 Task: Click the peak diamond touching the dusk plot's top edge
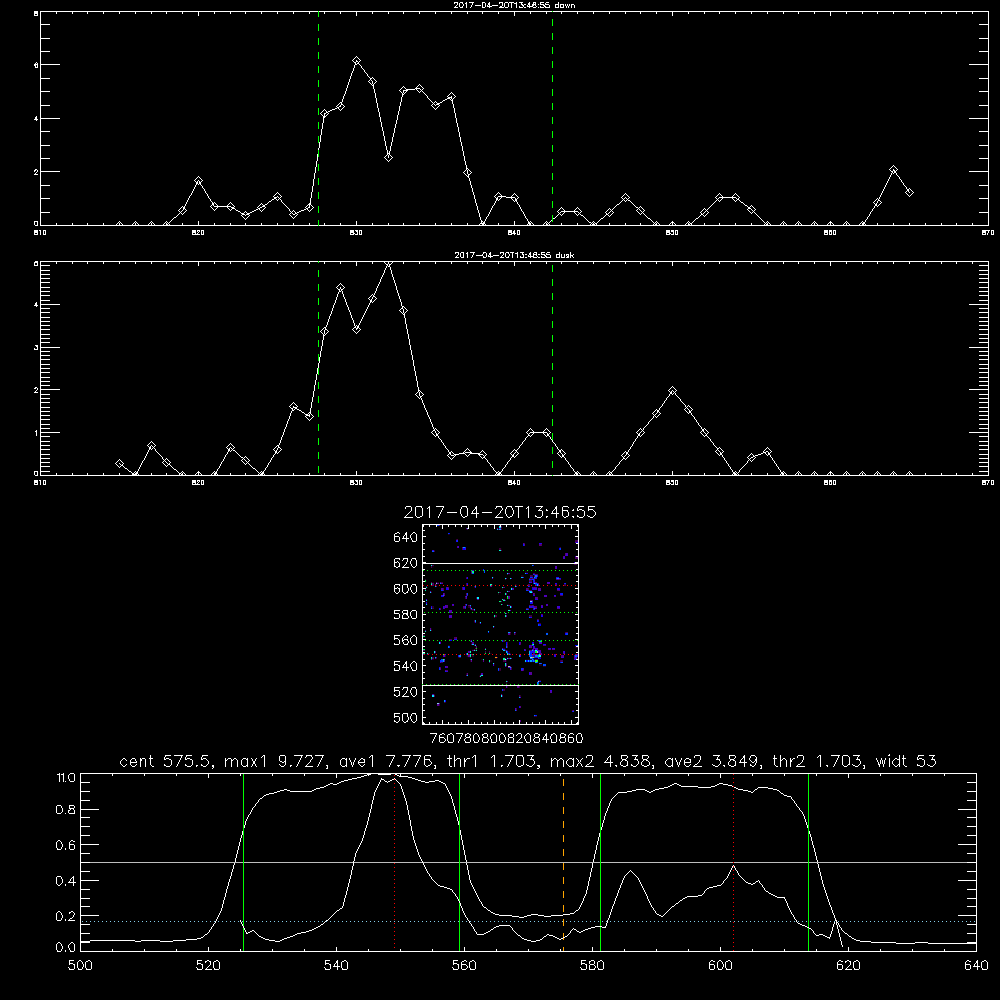click(388, 263)
